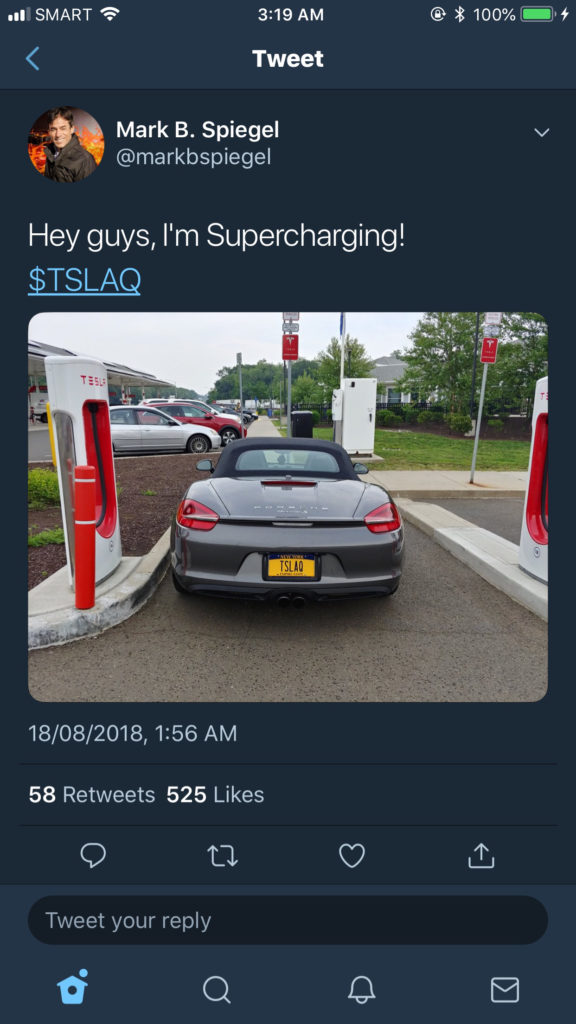The width and height of the screenshot is (576, 1024).
Task: Open the Messages envelope icon
Action: (505, 989)
